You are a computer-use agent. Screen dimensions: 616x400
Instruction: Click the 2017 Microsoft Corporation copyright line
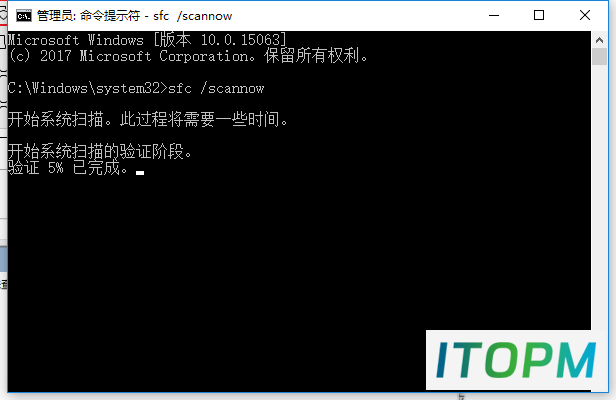click(188, 56)
